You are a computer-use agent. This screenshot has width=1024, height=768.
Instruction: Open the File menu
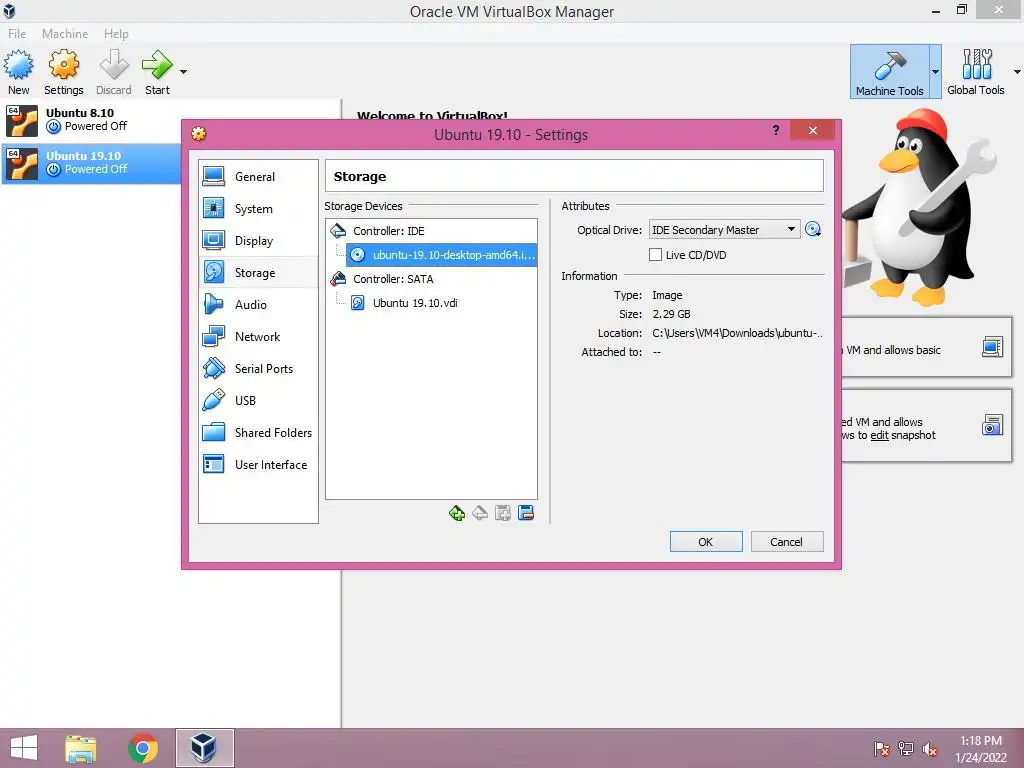17,33
